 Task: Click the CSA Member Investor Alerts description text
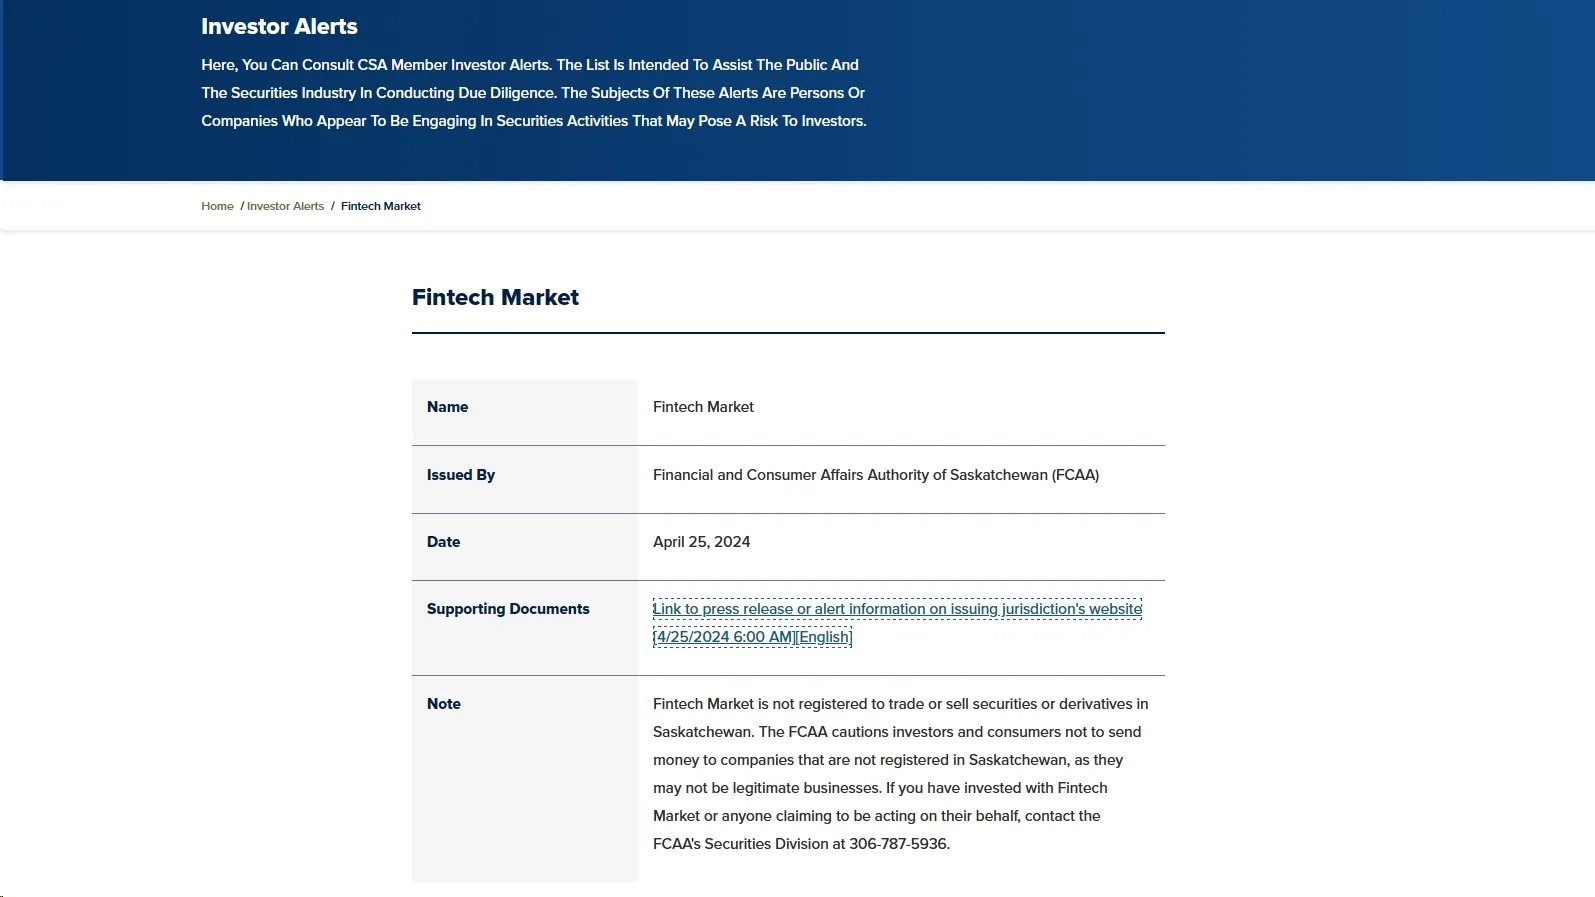[x=534, y=93]
